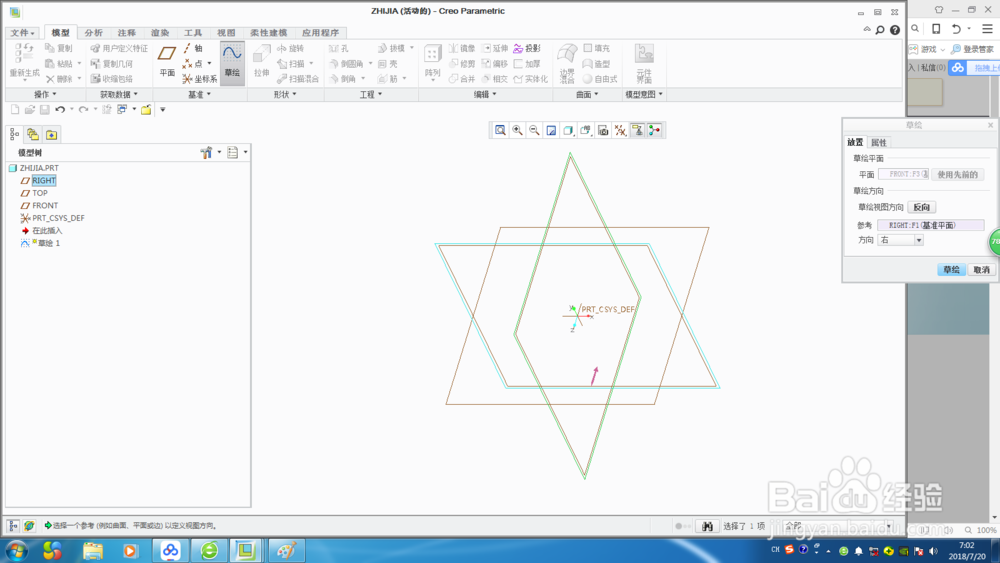Image resolution: width=1000 pixels, height=563 pixels.
Task: Open the display style icon in graphics toolbar
Action: 568,130
